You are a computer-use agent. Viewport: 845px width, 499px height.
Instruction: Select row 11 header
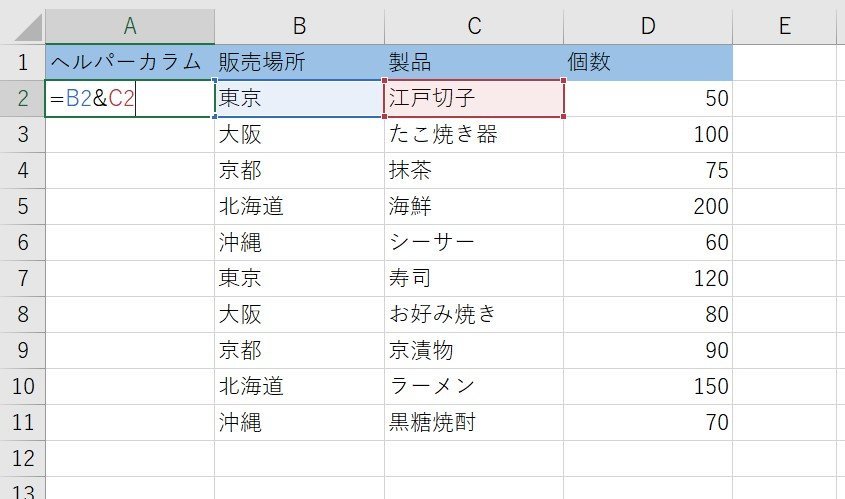pos(23,422)
